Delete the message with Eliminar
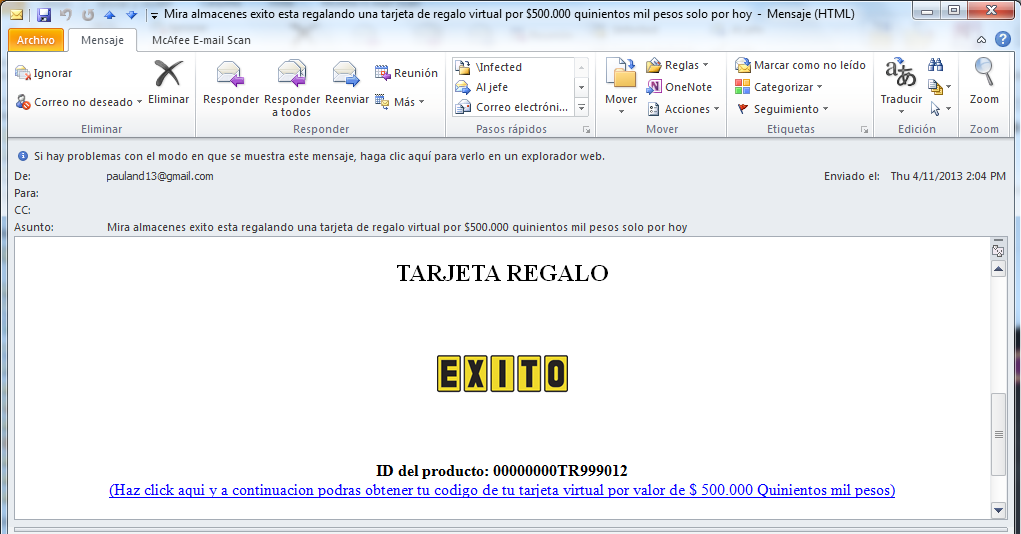The width and height of the screenshot is (1021, 534). [x=168, y=82]
